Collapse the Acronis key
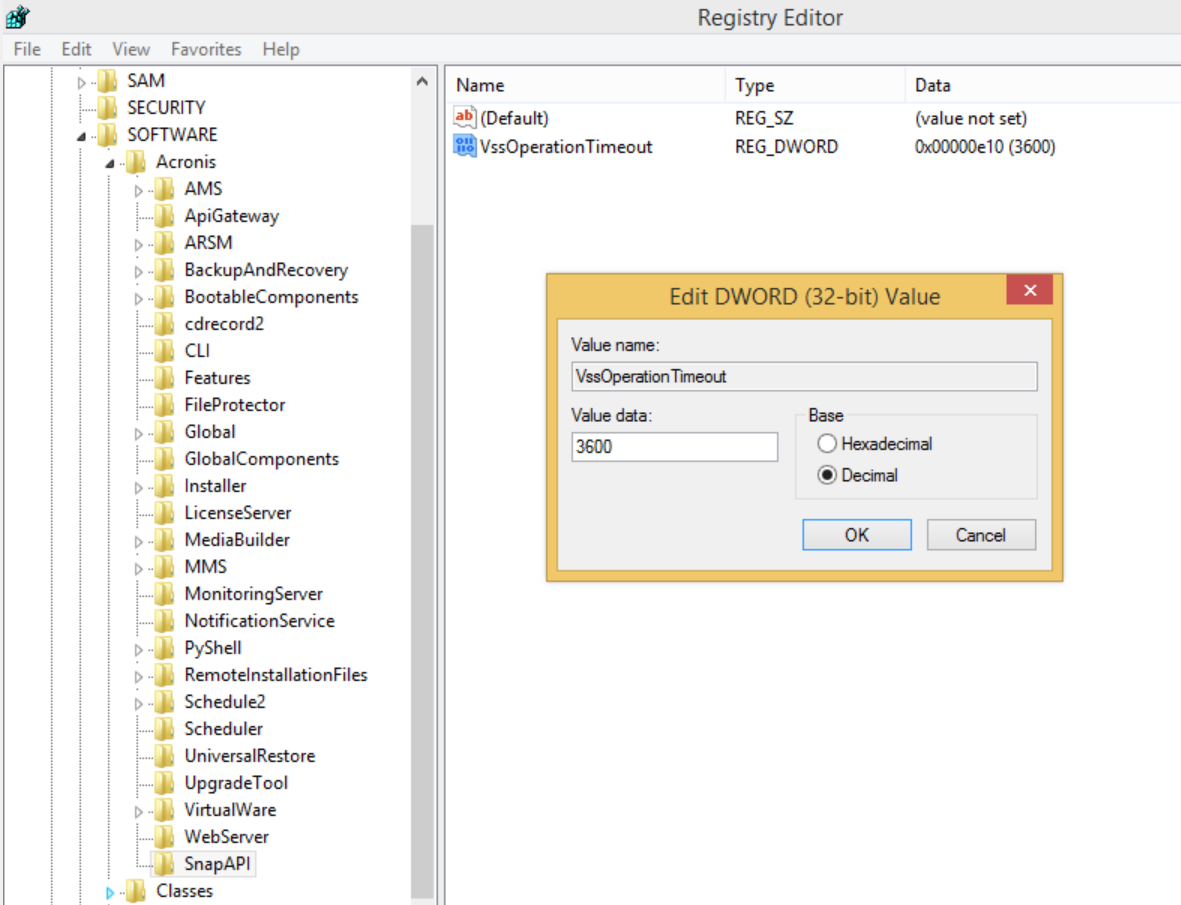This screenshot has width=1181, height=905. (x=110, y=163)
